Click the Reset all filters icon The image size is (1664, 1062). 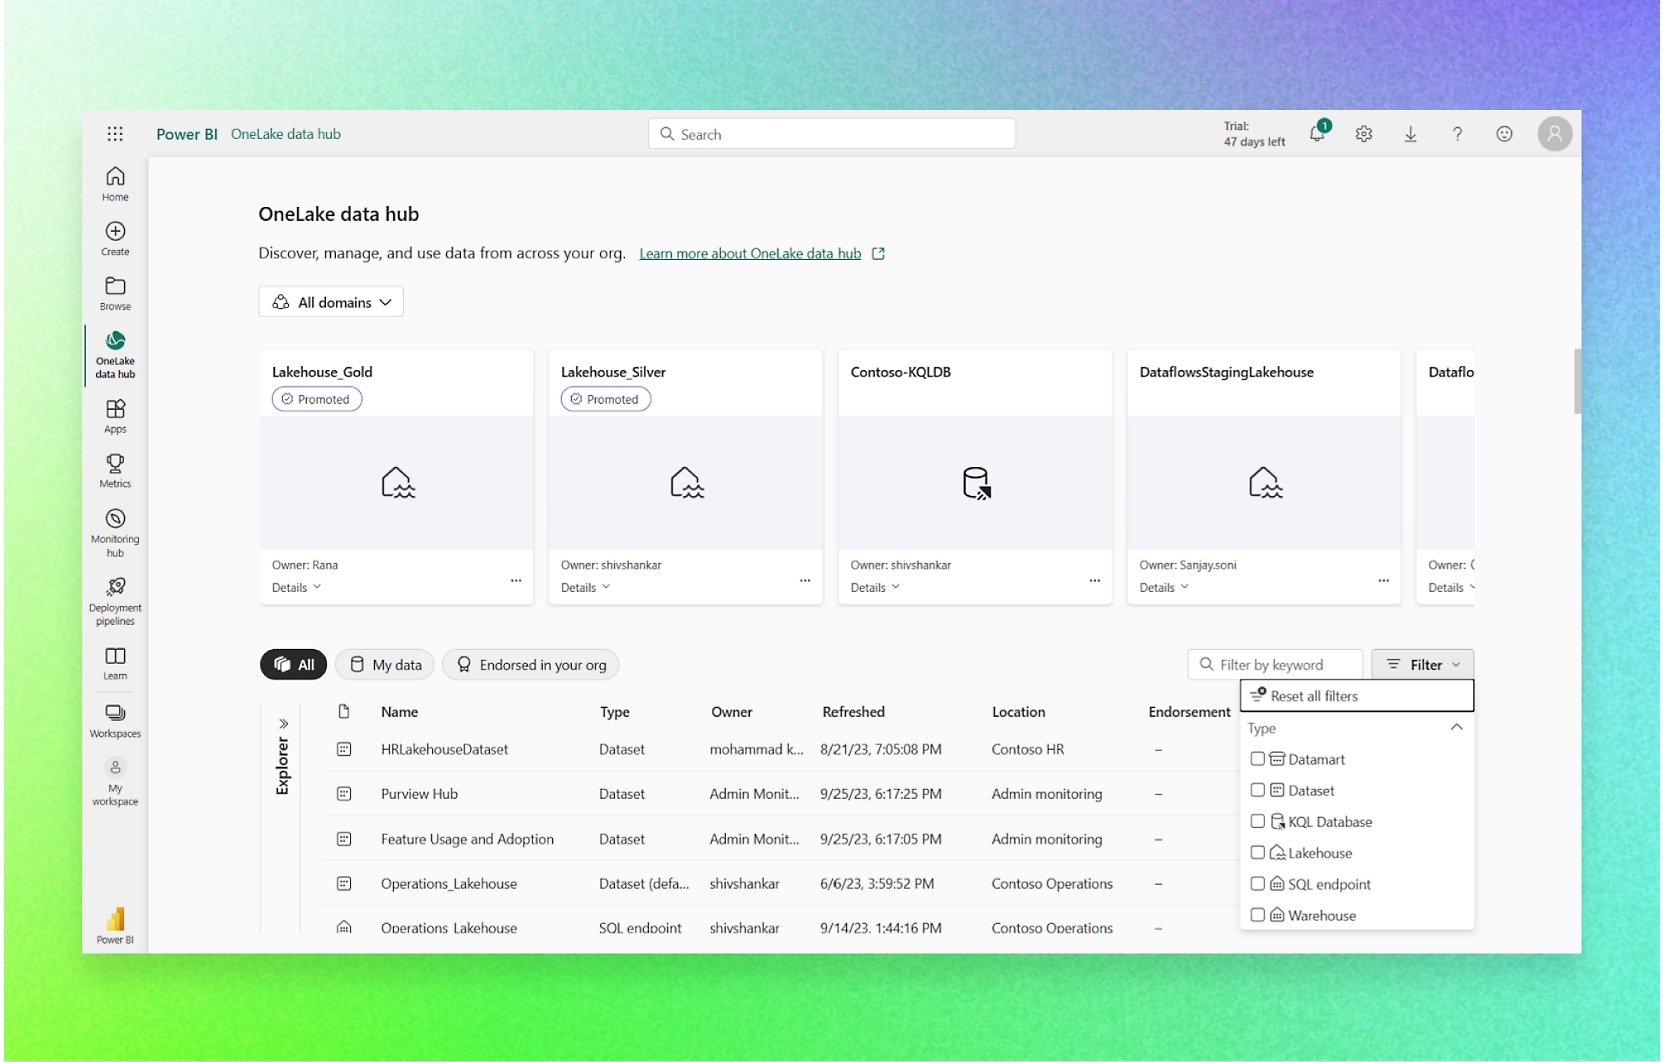pyautogui.click(x=1258, y=695)
